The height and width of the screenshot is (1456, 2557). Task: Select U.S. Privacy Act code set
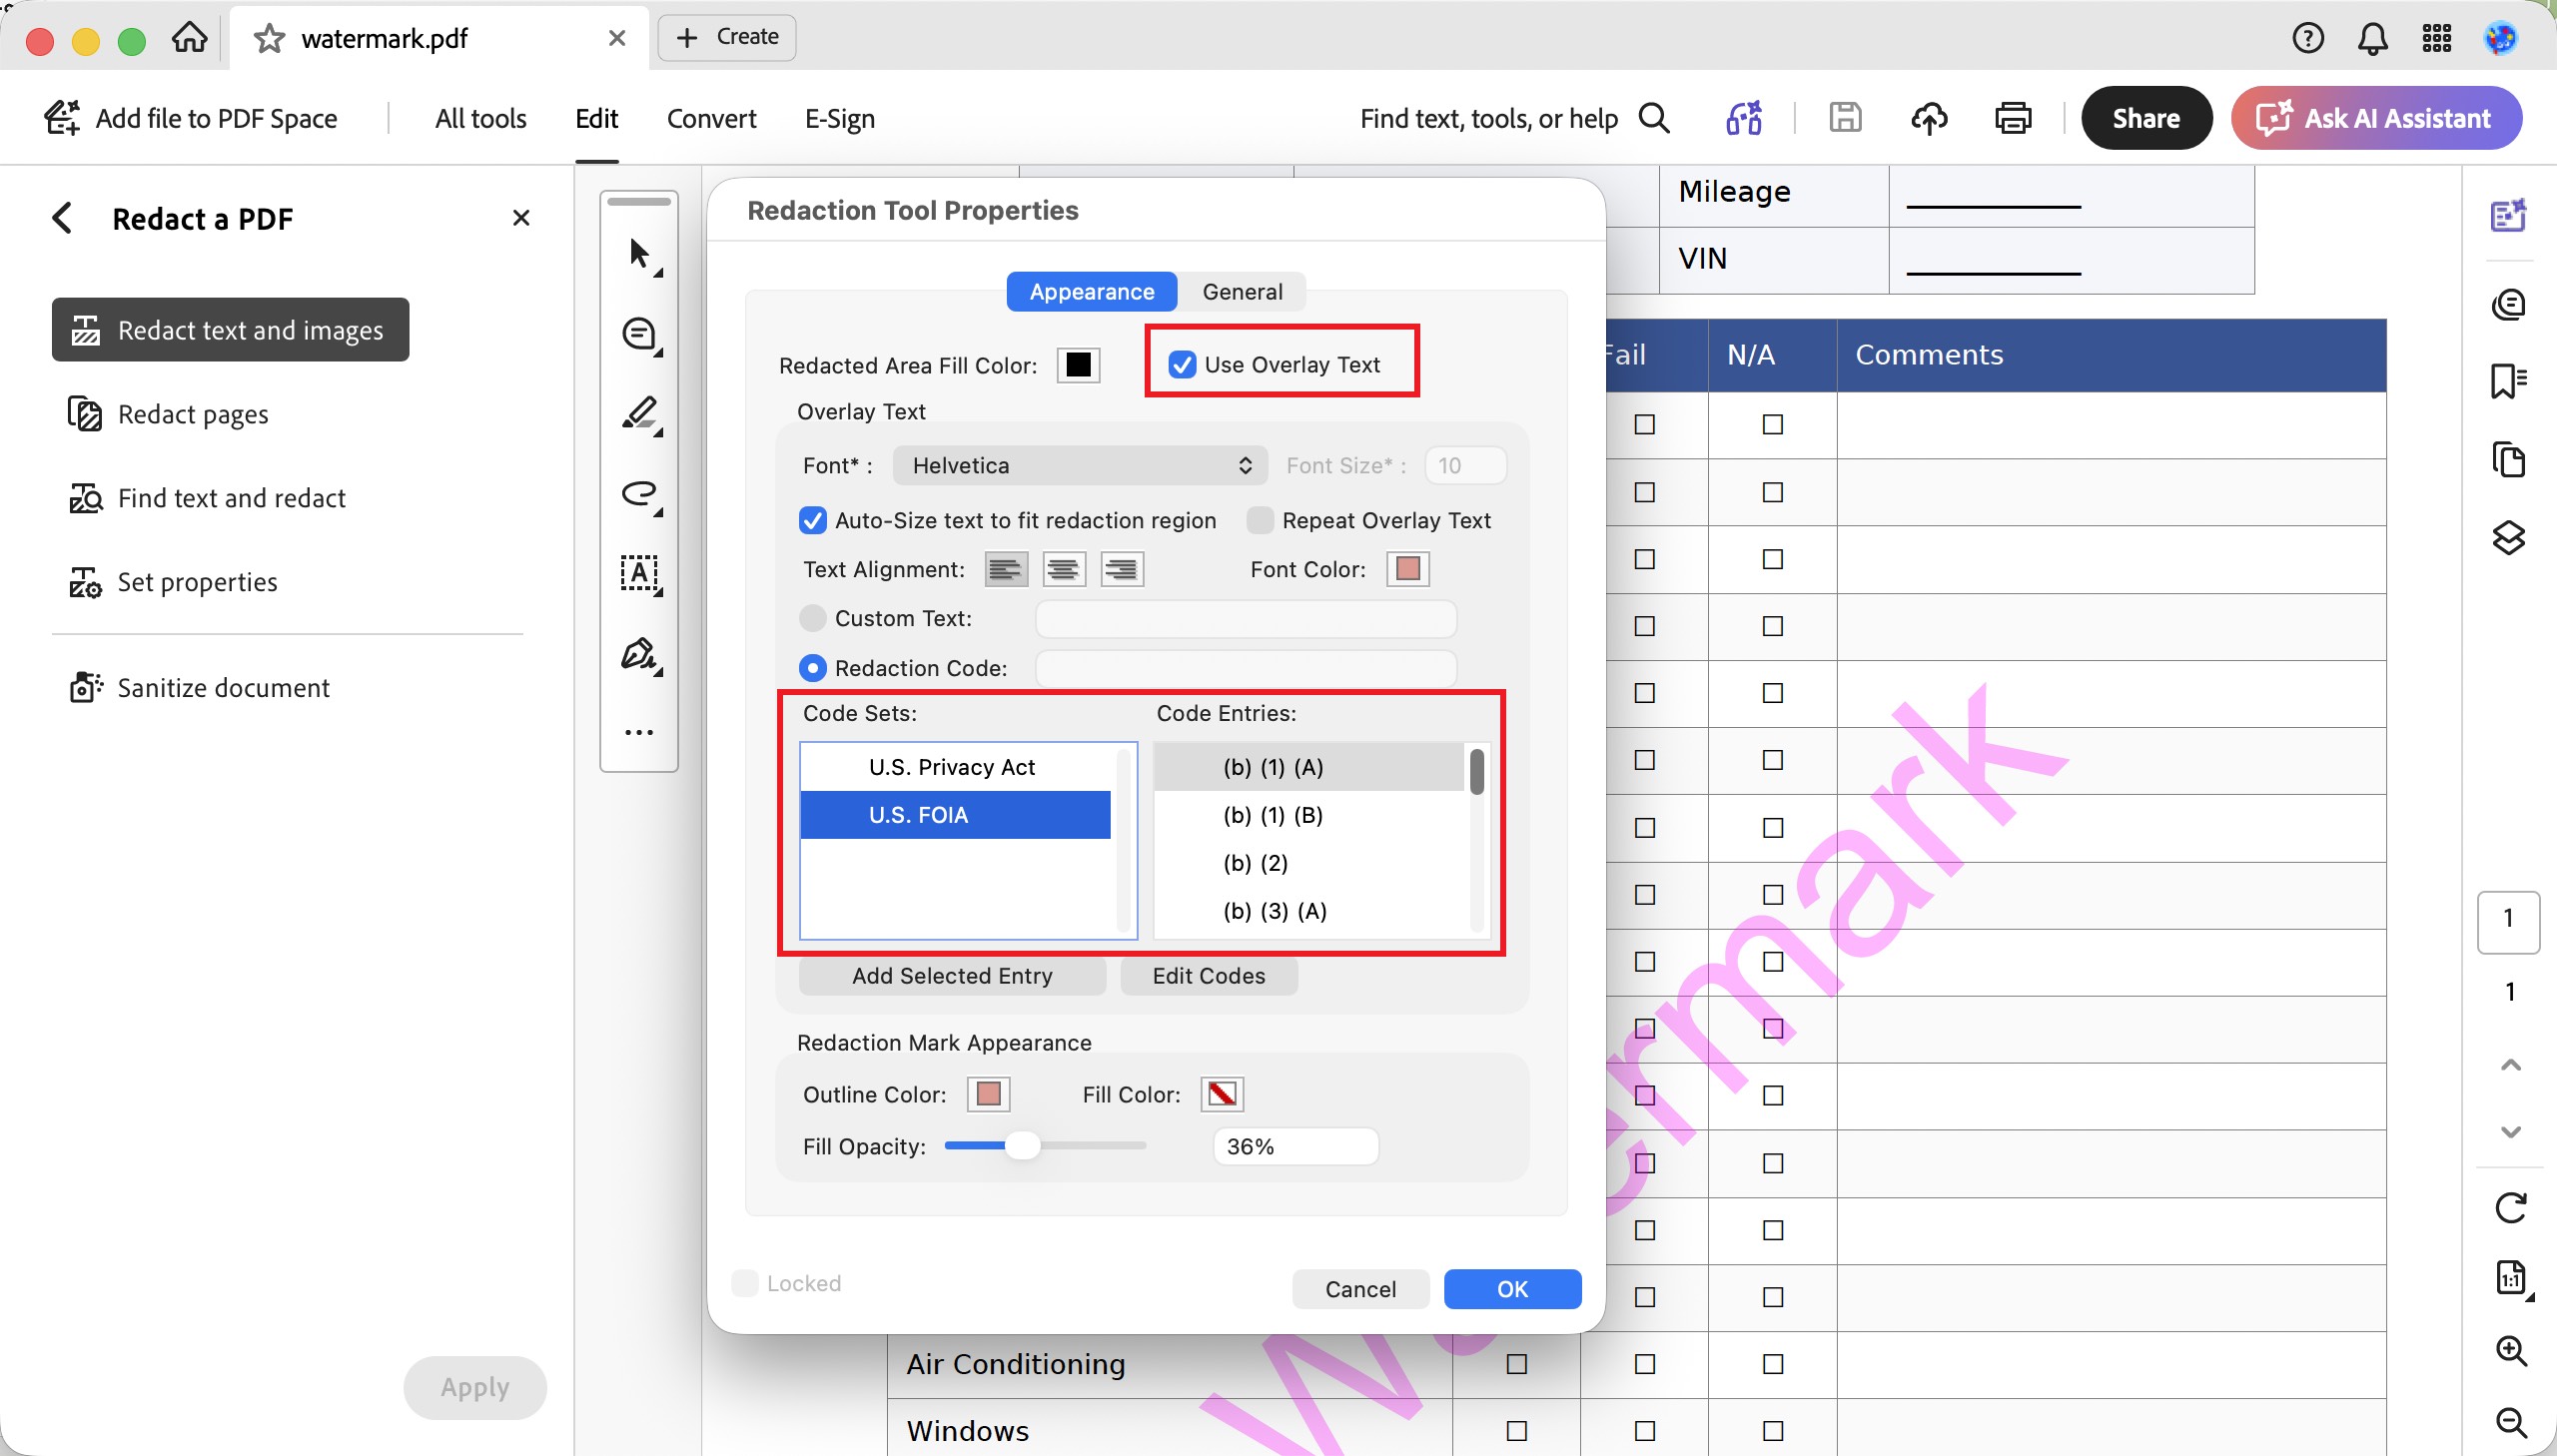pyautogui.click(x=955, y=767)
